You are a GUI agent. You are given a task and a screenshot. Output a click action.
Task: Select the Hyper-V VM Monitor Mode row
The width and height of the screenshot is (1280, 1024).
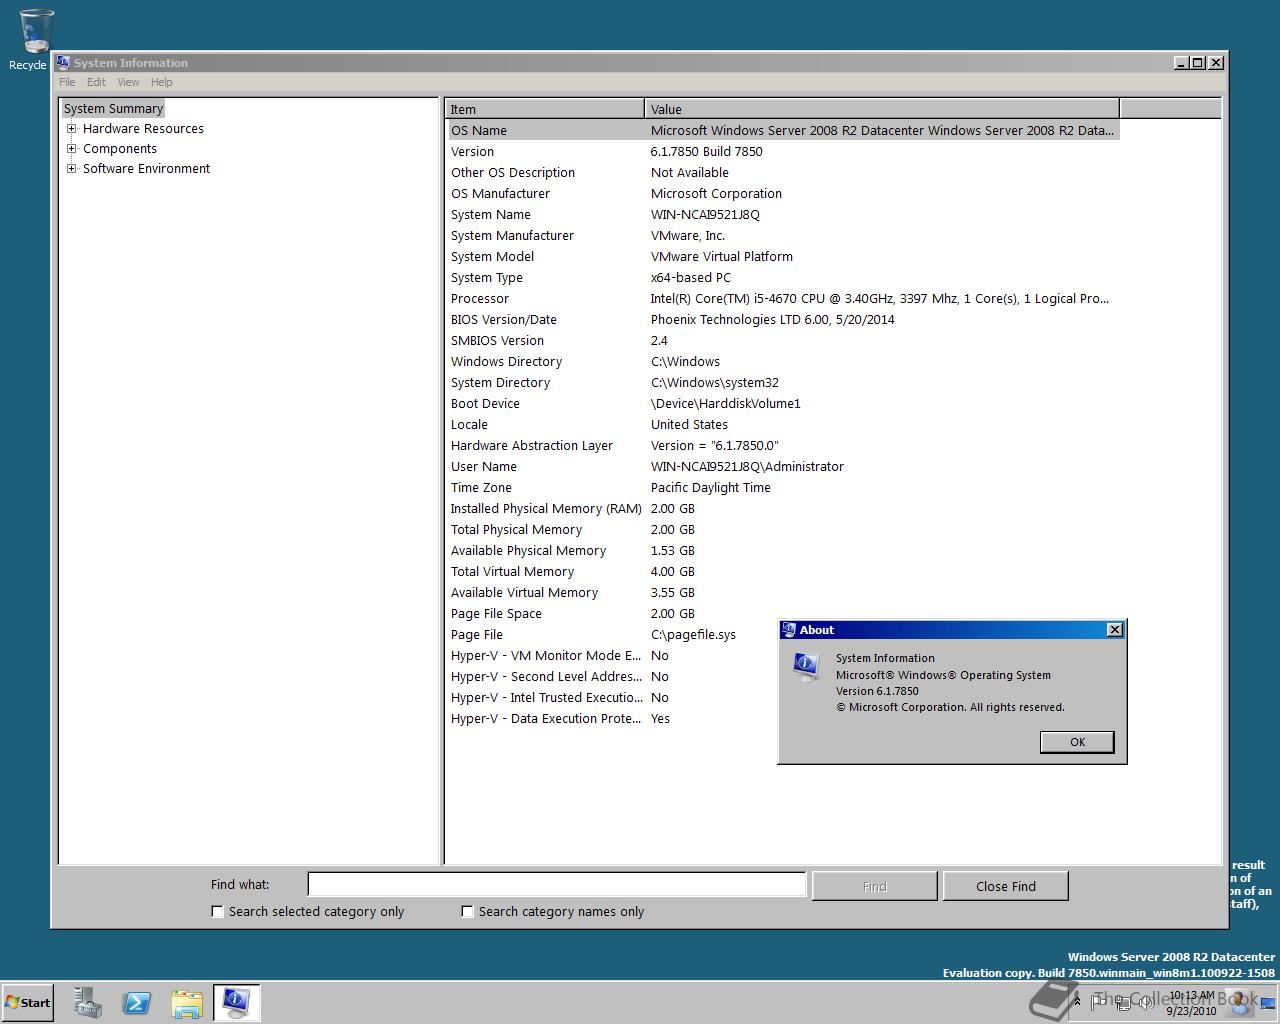pyautogui.click(x=783, y=655)
